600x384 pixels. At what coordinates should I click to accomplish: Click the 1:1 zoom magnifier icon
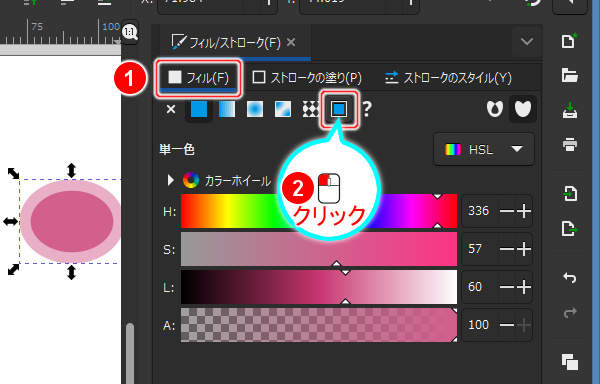(x=130, y=32)
